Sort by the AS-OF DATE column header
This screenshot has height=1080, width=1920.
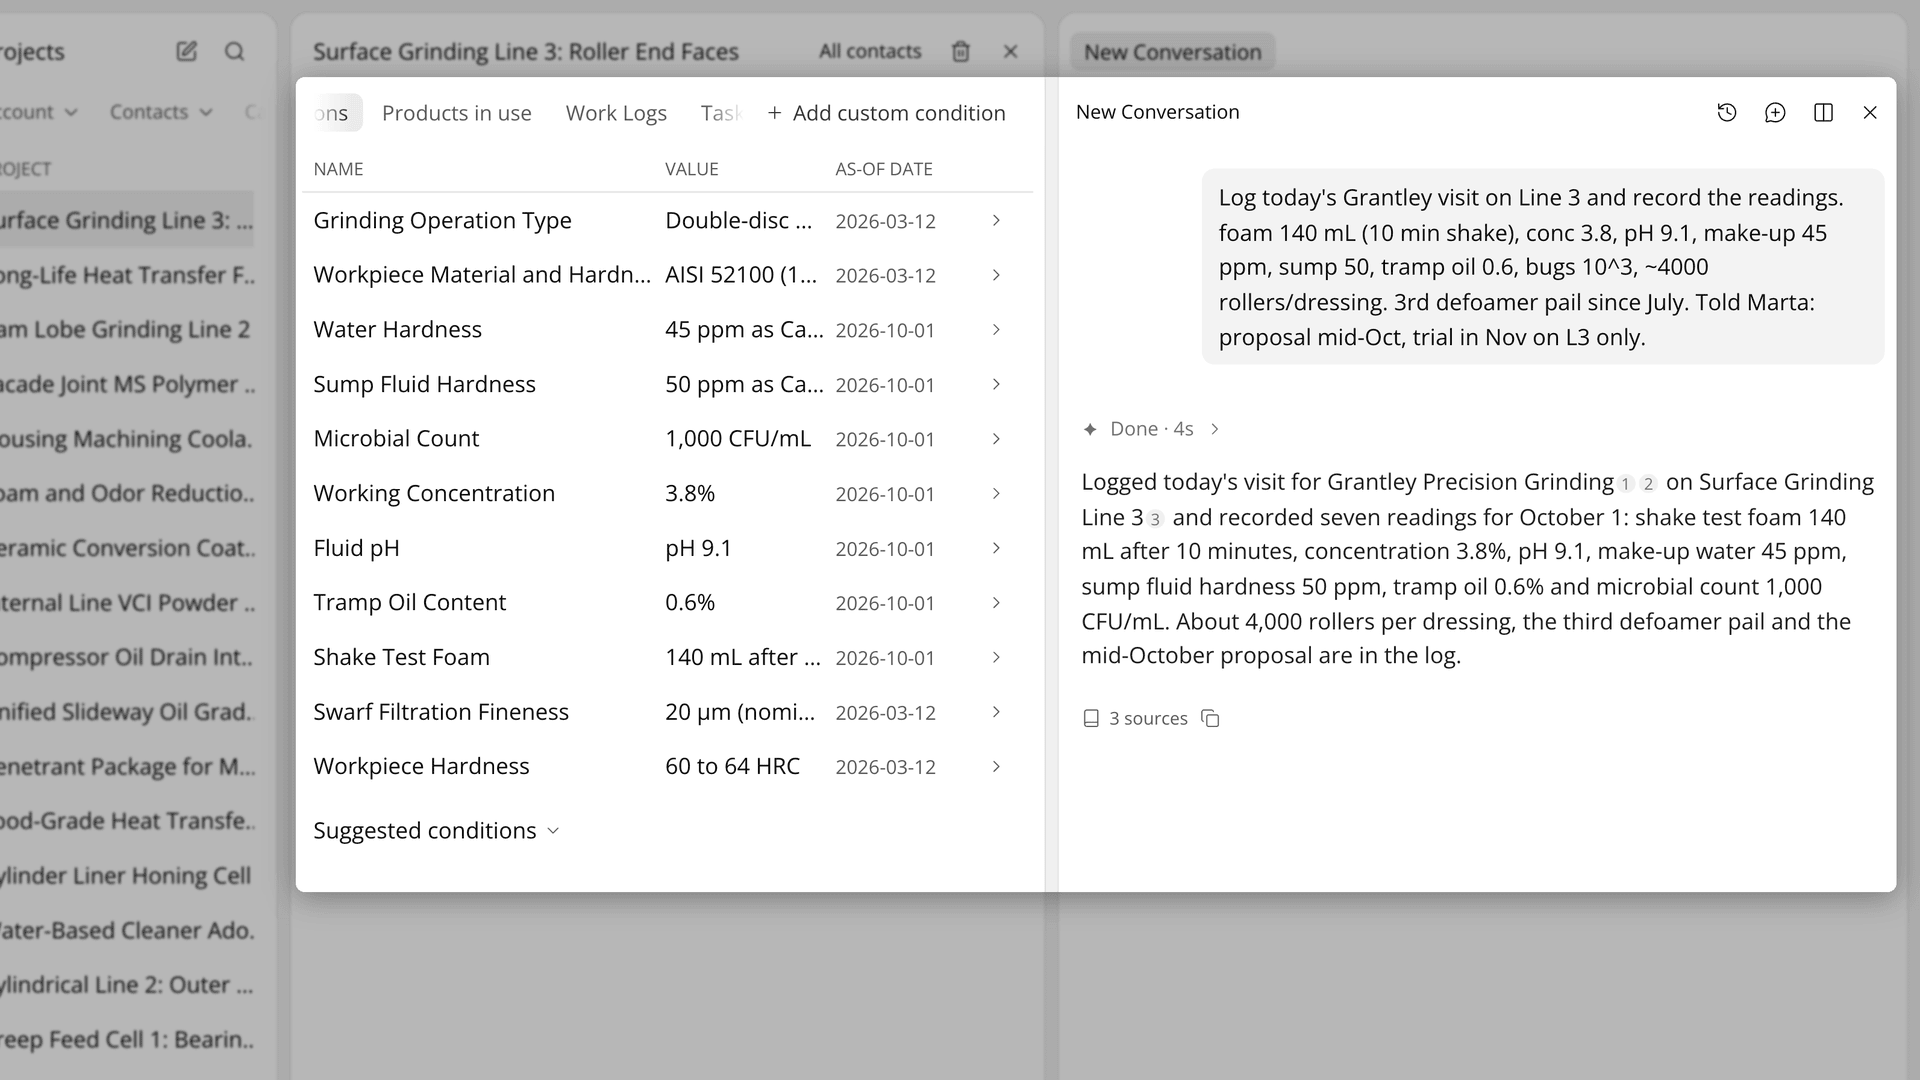[884, 169]
